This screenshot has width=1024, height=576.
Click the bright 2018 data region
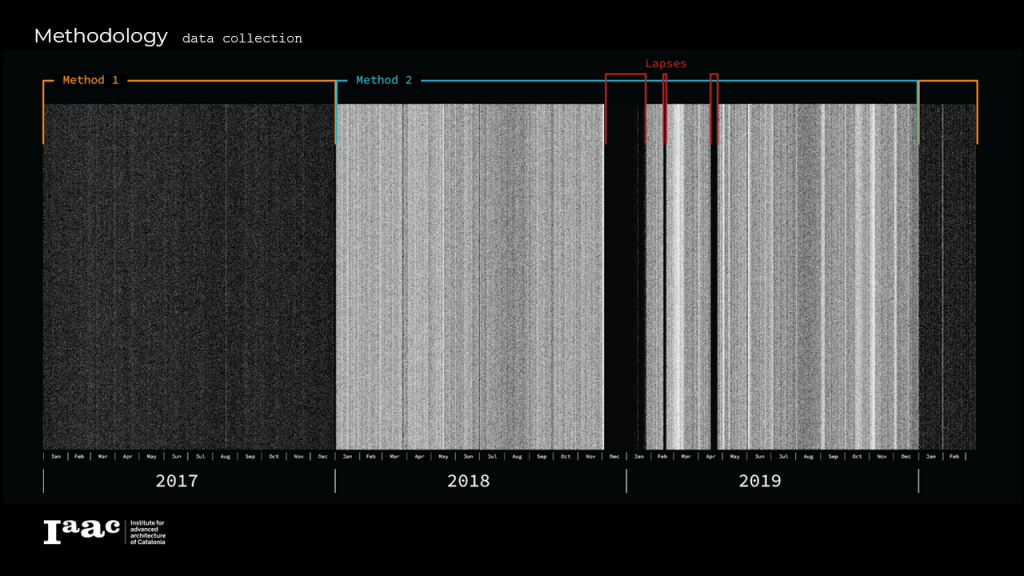click(x=468, y=280)
